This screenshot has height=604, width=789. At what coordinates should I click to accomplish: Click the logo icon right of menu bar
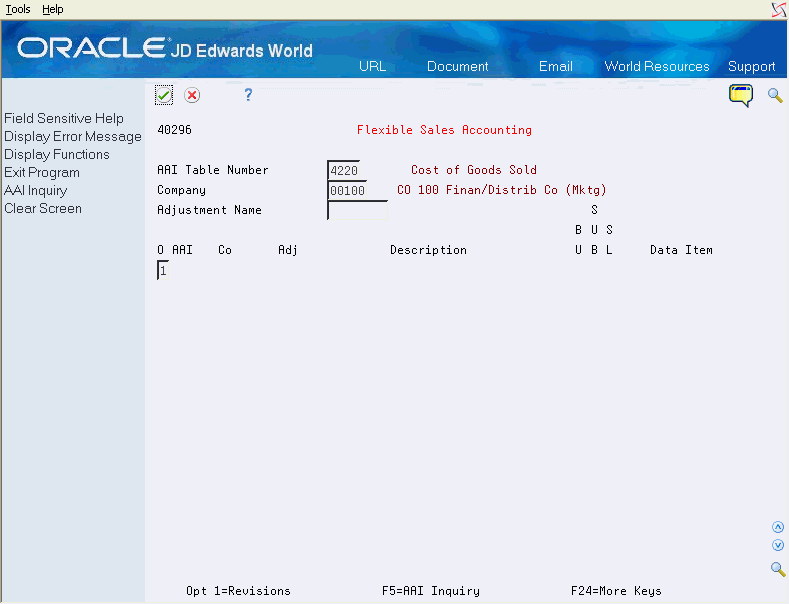pos(778,10)
